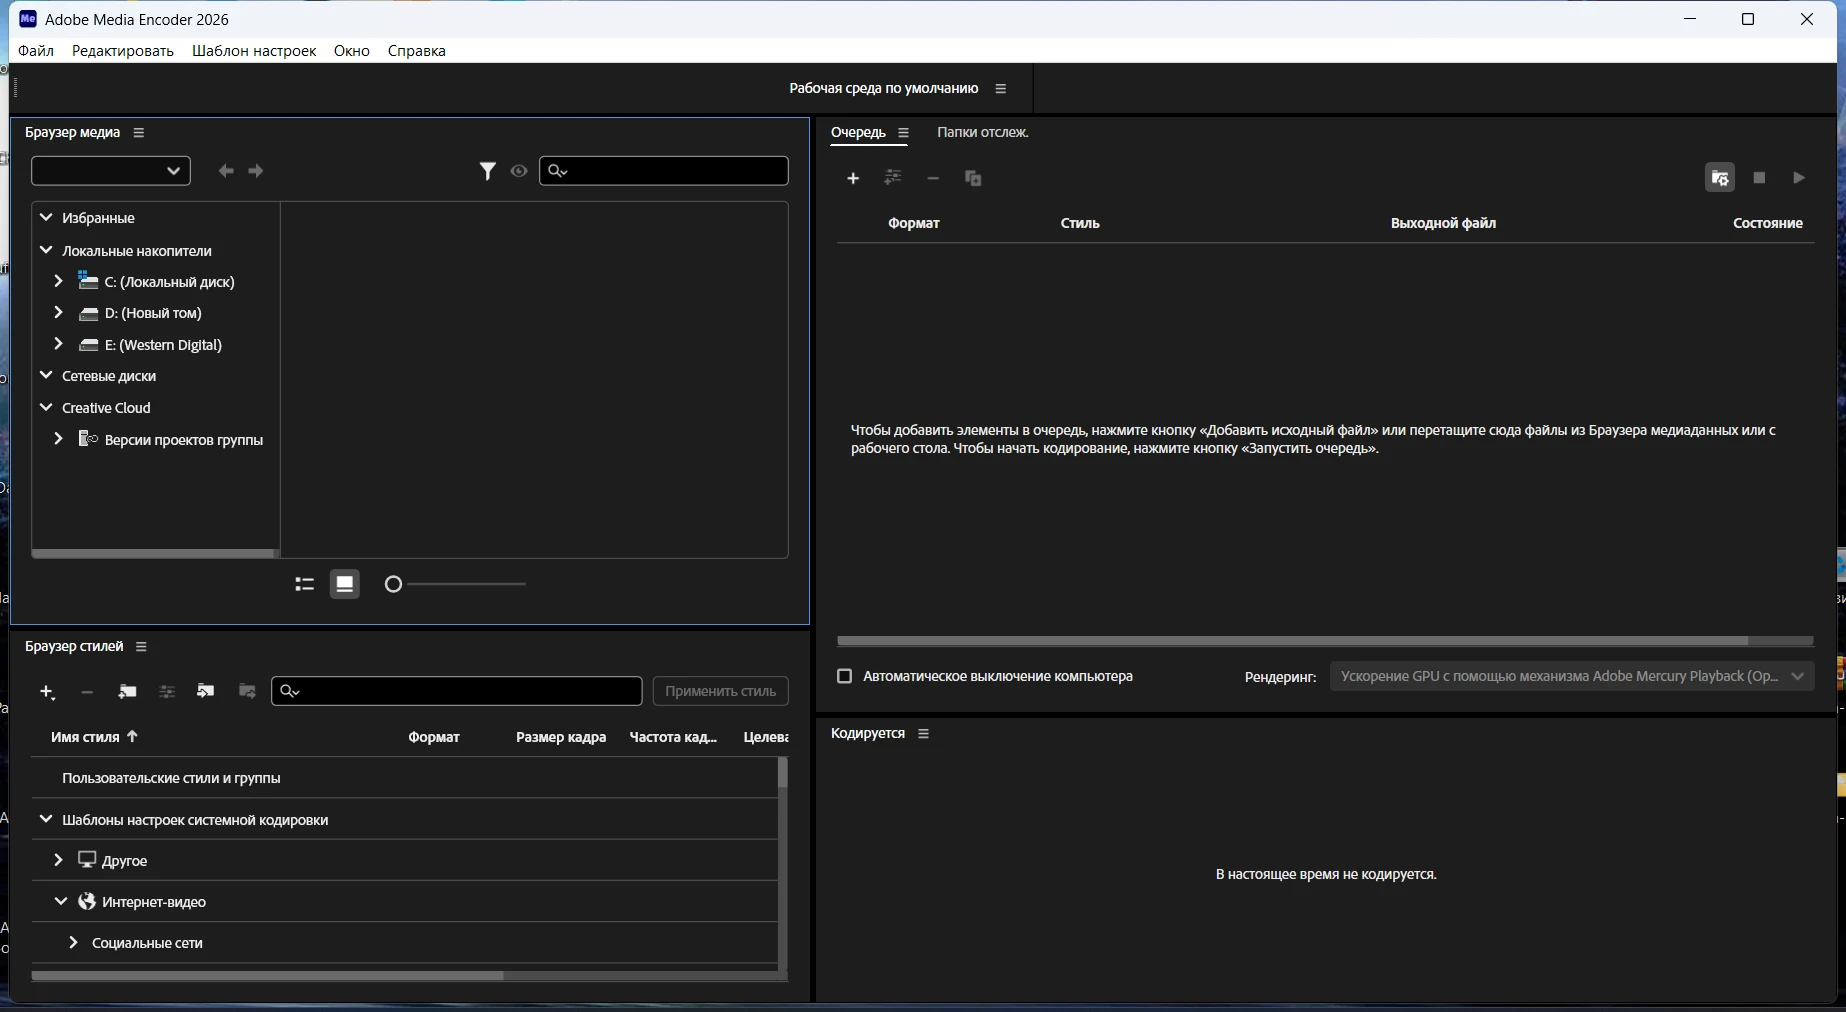This screenshot has height=1012, width=1846.
Task: Open the Шаблон настроек menu
Action: [254, 51]
